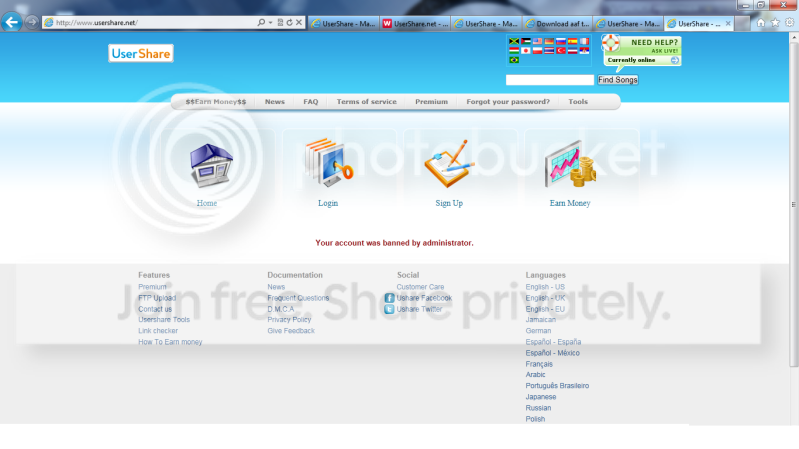Screen dimensions: 799x449
Task: Open the Home text link
Action: coord(207,203)
